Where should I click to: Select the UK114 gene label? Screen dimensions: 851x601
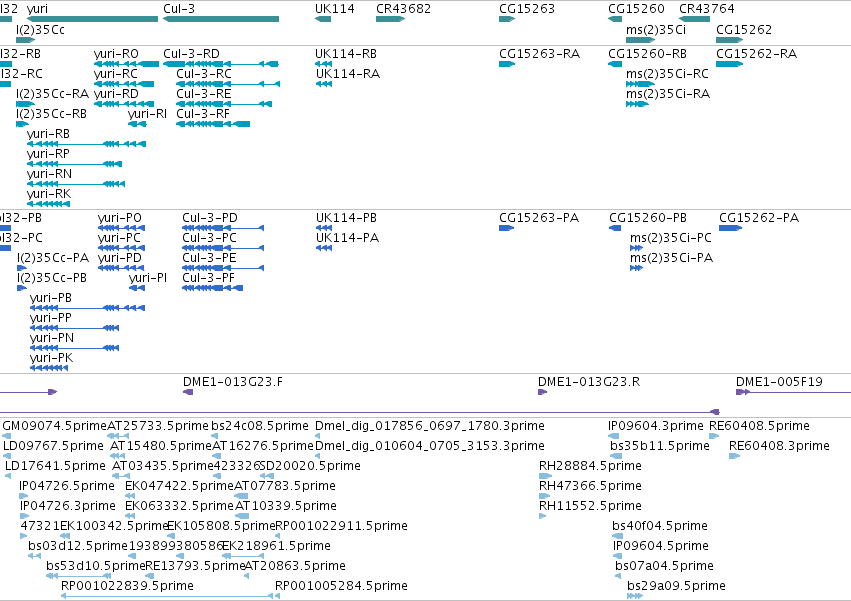pos(334,9)
